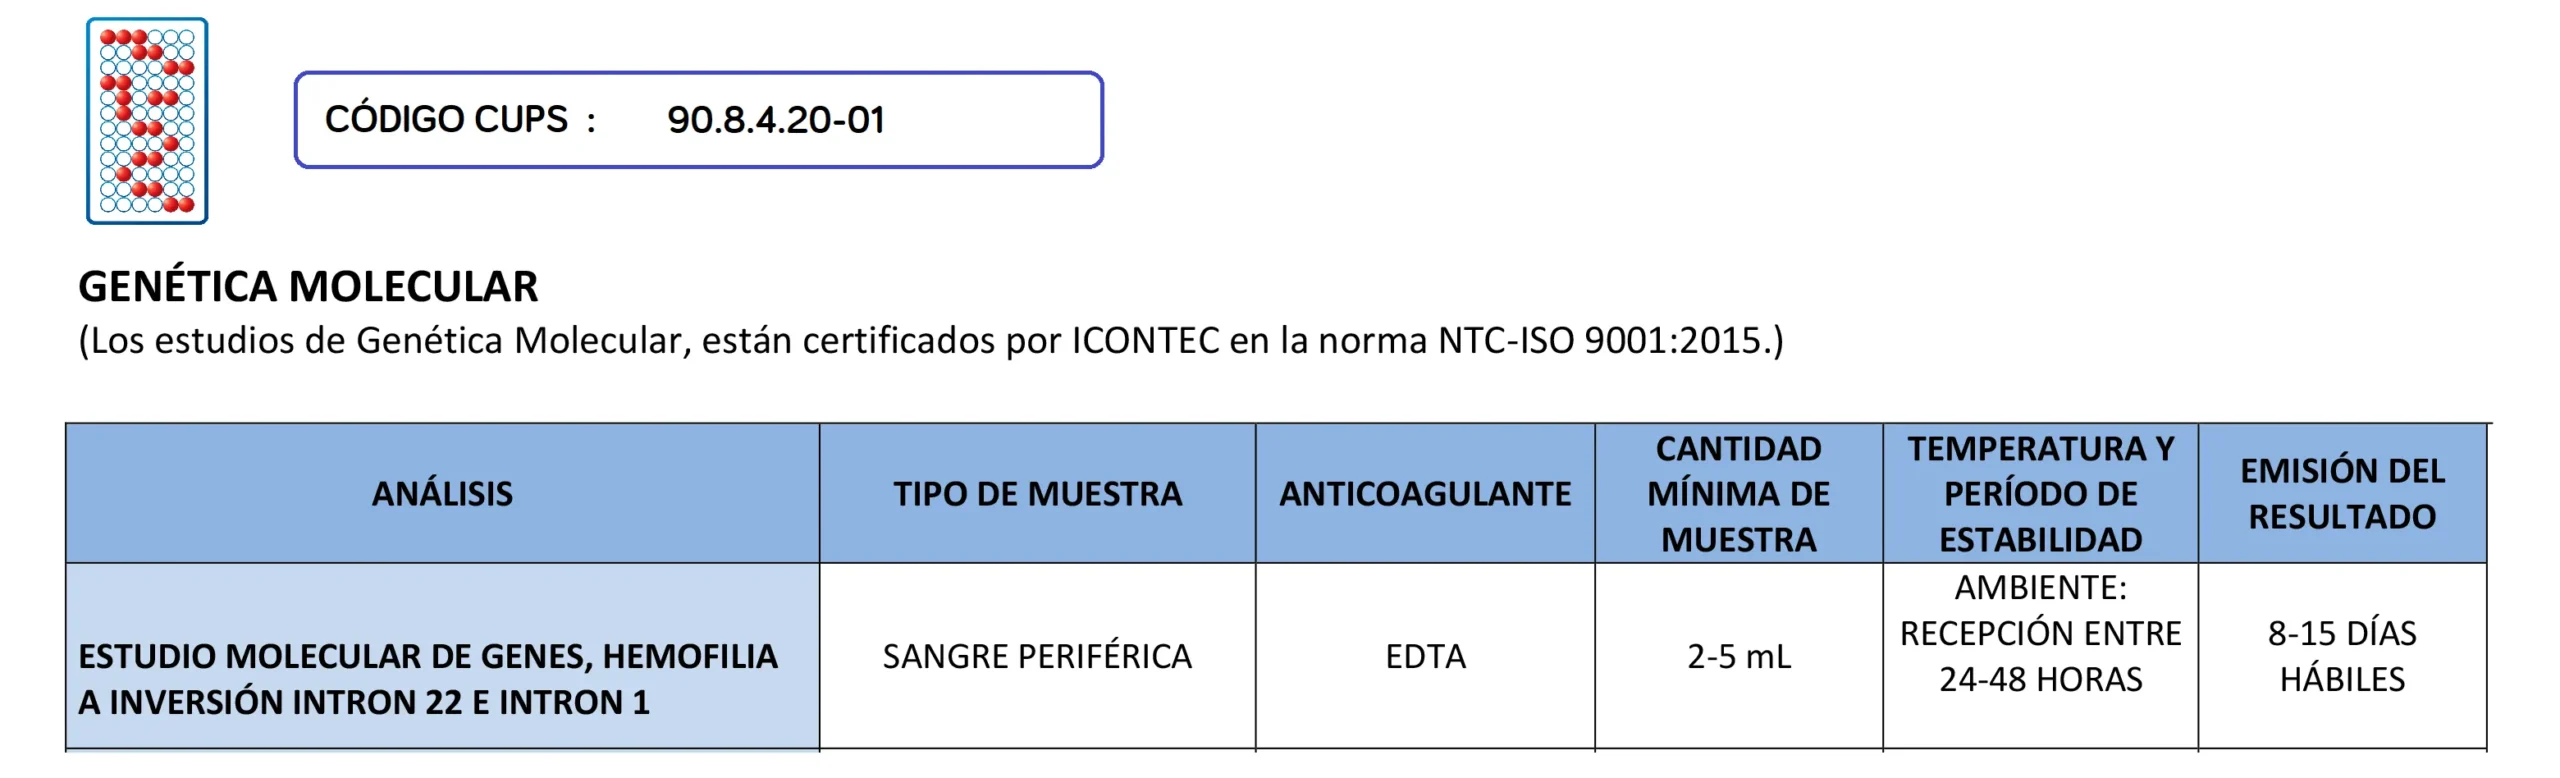Click the EMISIÓN DEL RESULTADO header

2342,494
